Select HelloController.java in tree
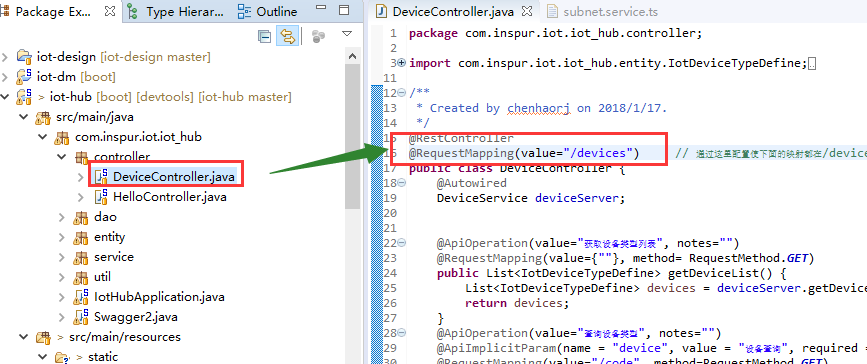This screenshot has width=867, height=364. 170,197
